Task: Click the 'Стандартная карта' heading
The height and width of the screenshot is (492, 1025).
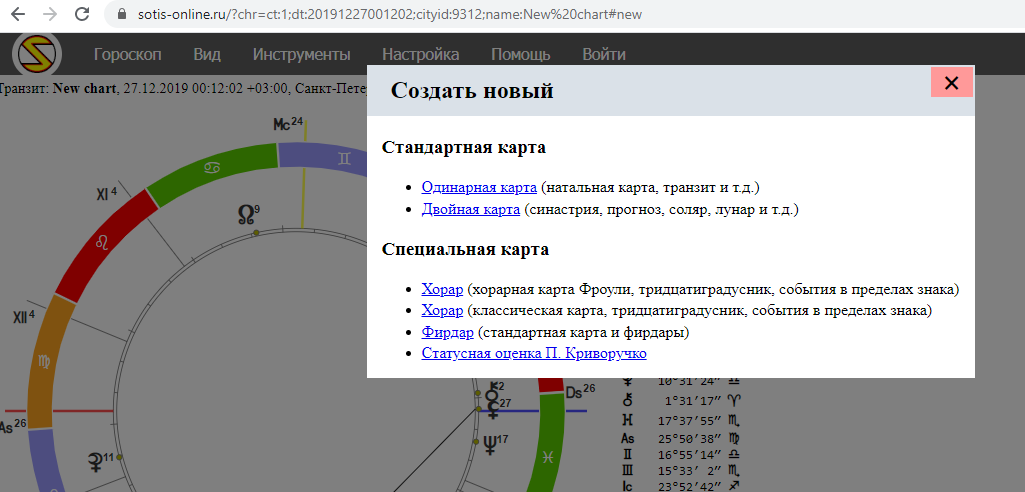Action: (x=463, y=147)
